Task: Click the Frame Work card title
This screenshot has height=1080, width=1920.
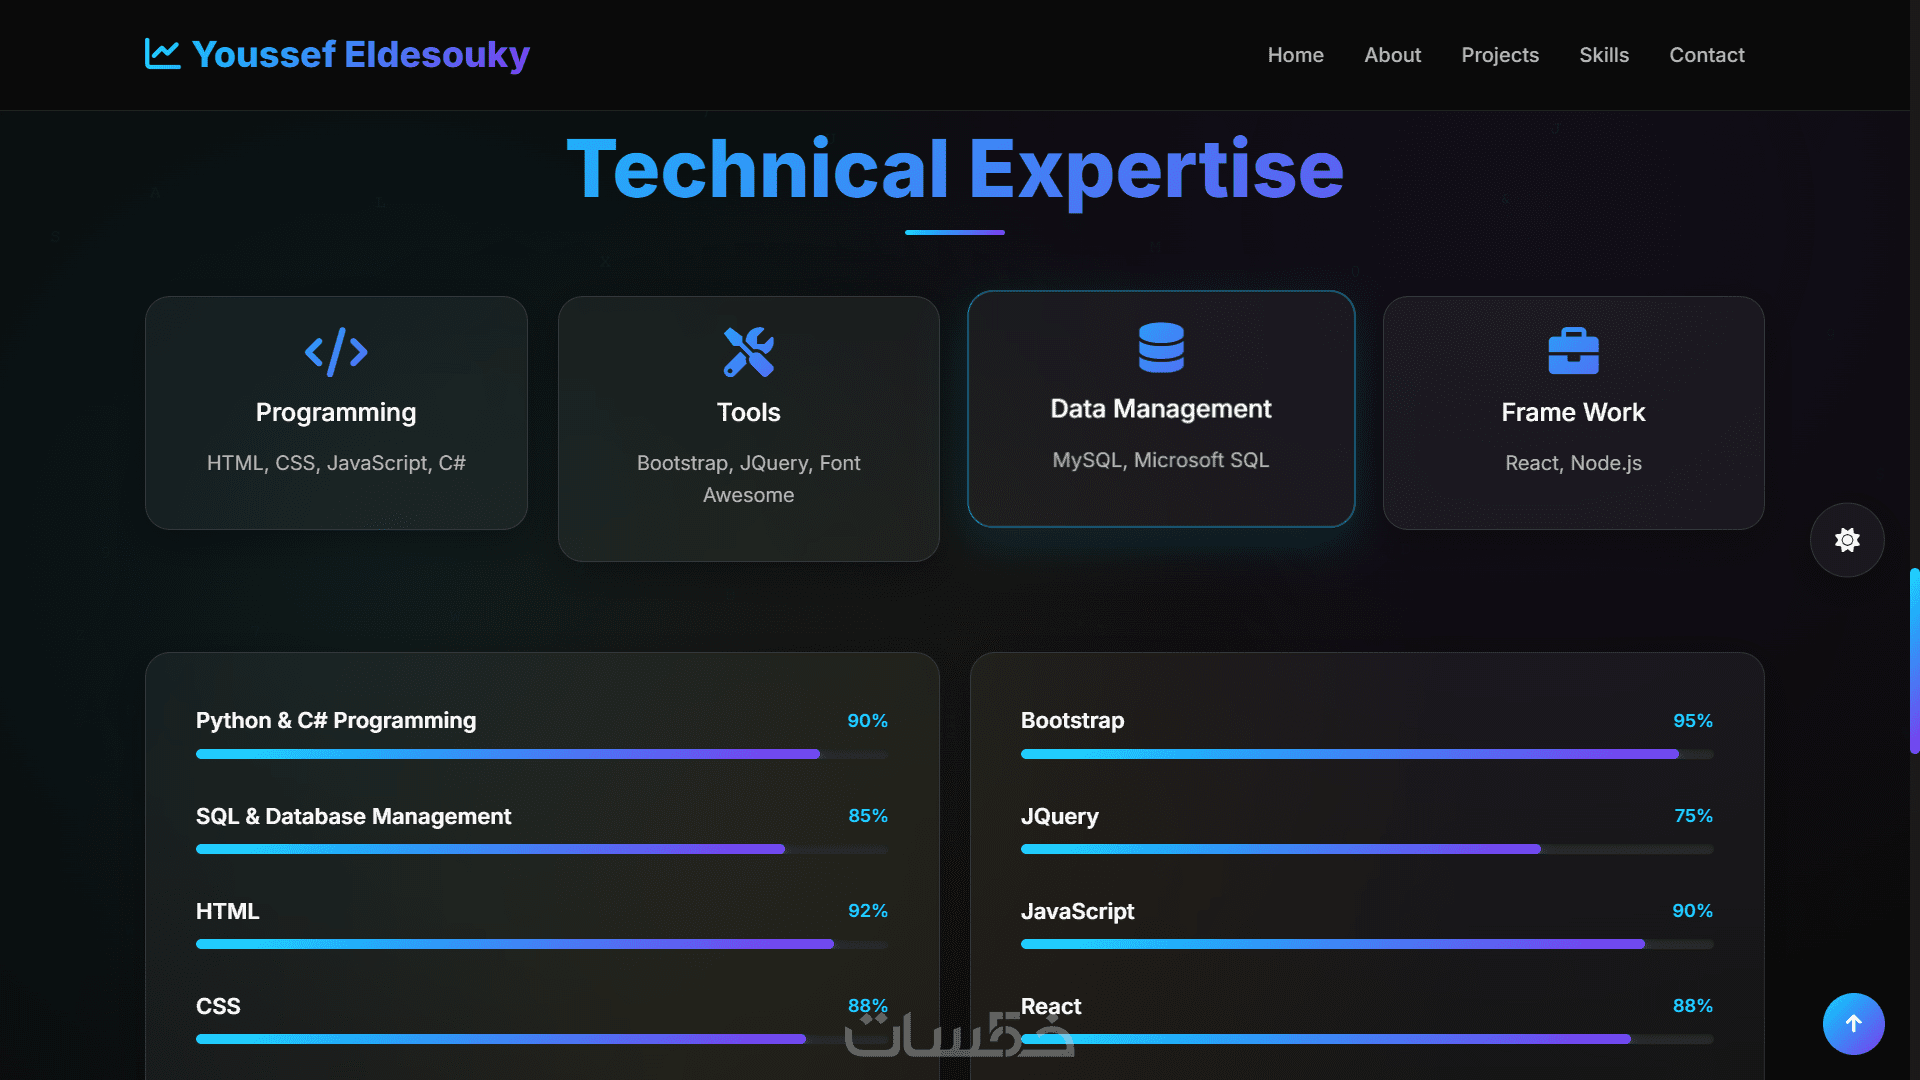Action: pos(1573,412)
